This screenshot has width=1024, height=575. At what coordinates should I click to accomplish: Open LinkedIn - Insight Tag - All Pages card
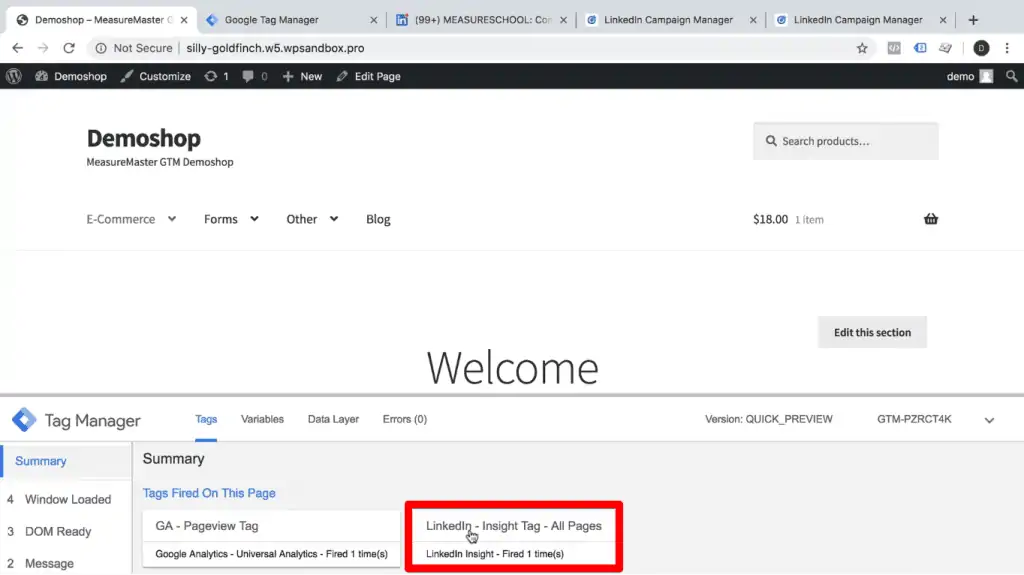coord(514,538)
